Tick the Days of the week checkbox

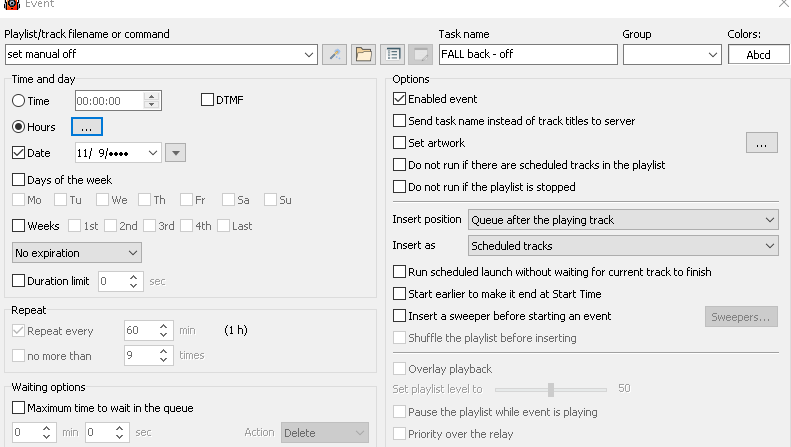click(x=19, y=180)
